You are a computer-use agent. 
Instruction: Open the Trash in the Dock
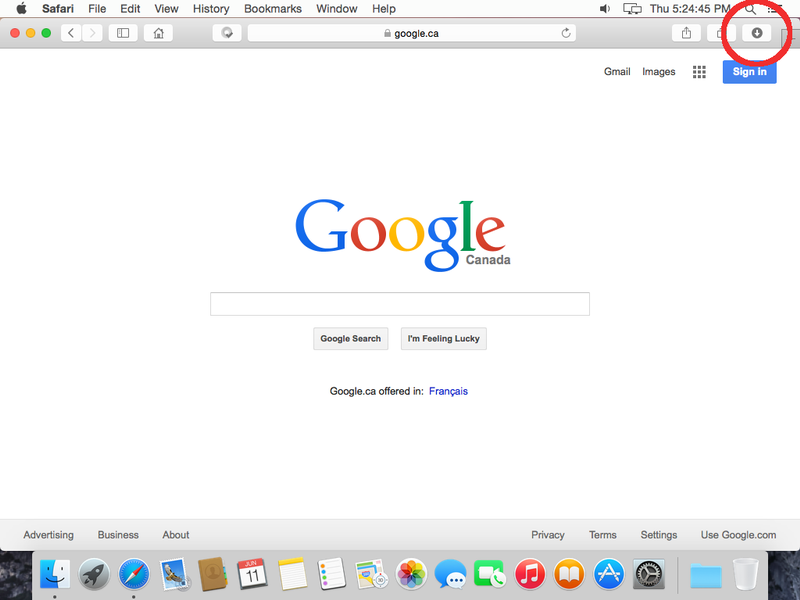tap(745, 573)
